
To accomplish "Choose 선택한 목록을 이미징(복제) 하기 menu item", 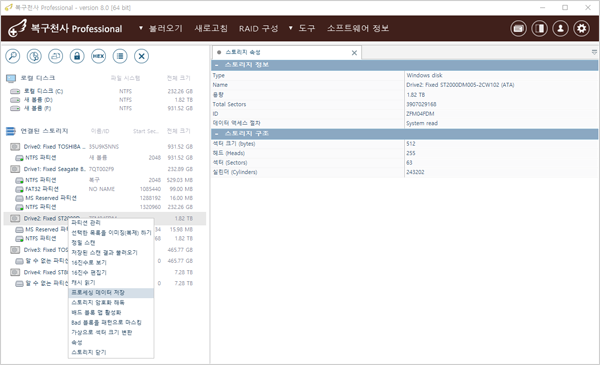I will [111, 233].
